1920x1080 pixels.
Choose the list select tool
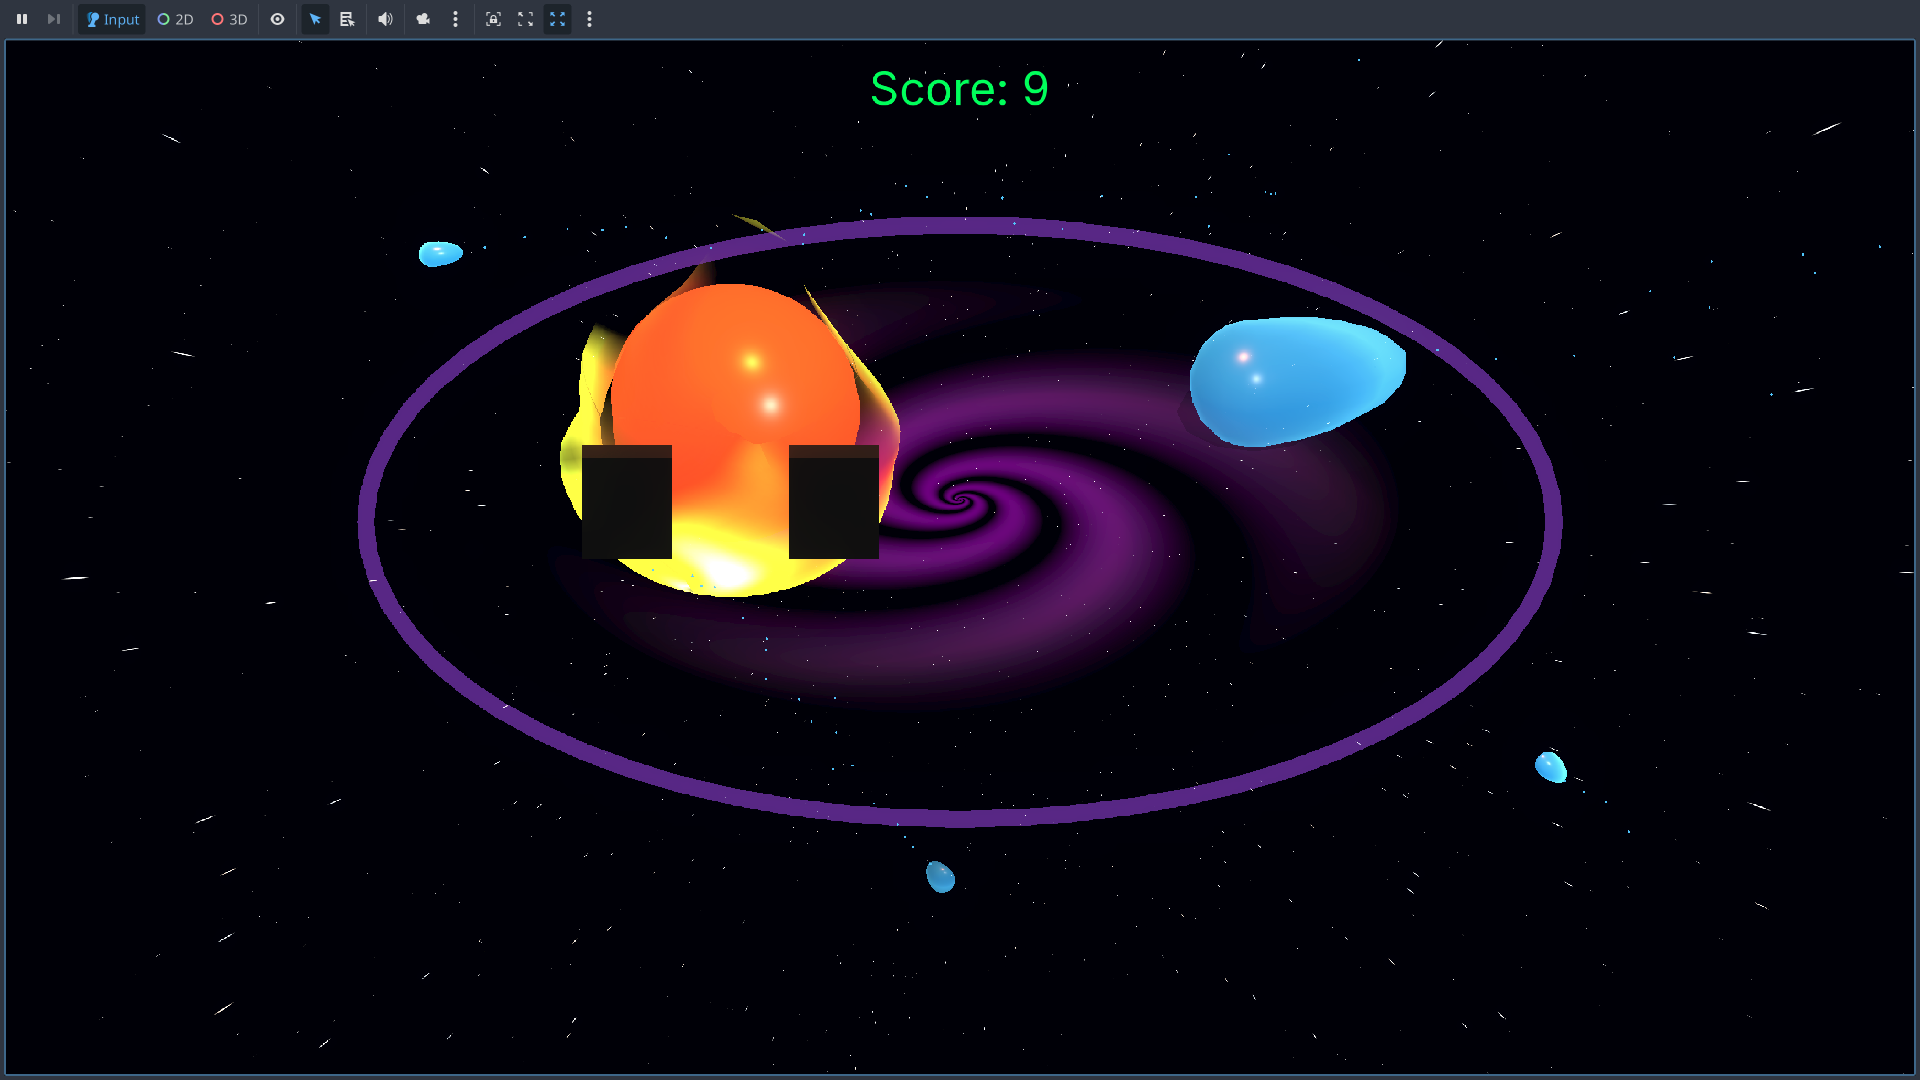pyautogui.click(x=347, y=19)
